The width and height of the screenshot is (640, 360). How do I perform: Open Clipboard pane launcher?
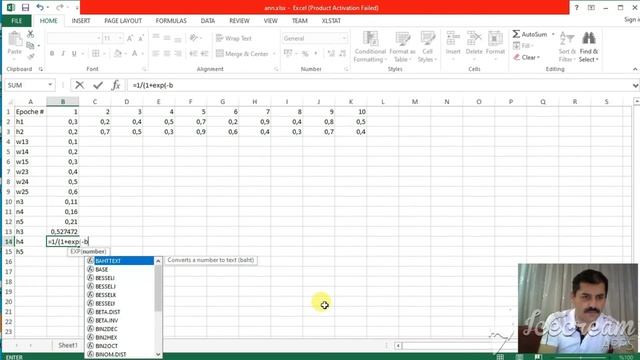coord(40,69)
